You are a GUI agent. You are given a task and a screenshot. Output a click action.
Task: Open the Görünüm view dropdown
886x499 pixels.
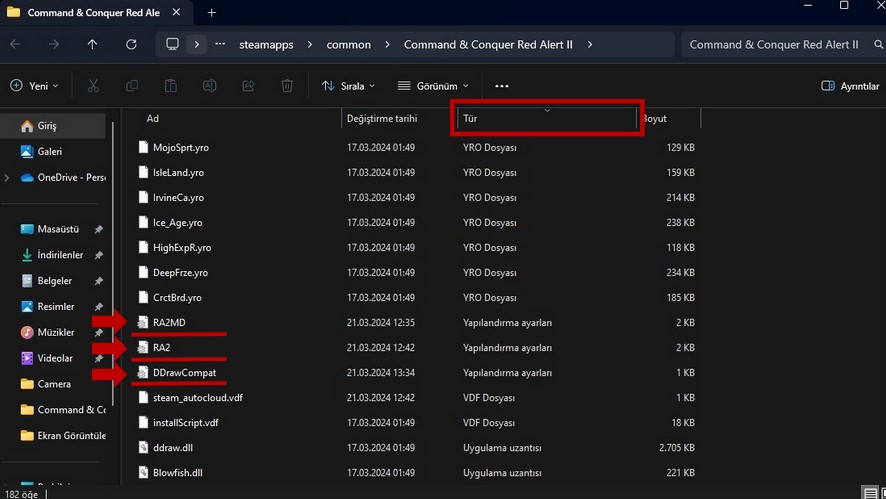point(433,86)
